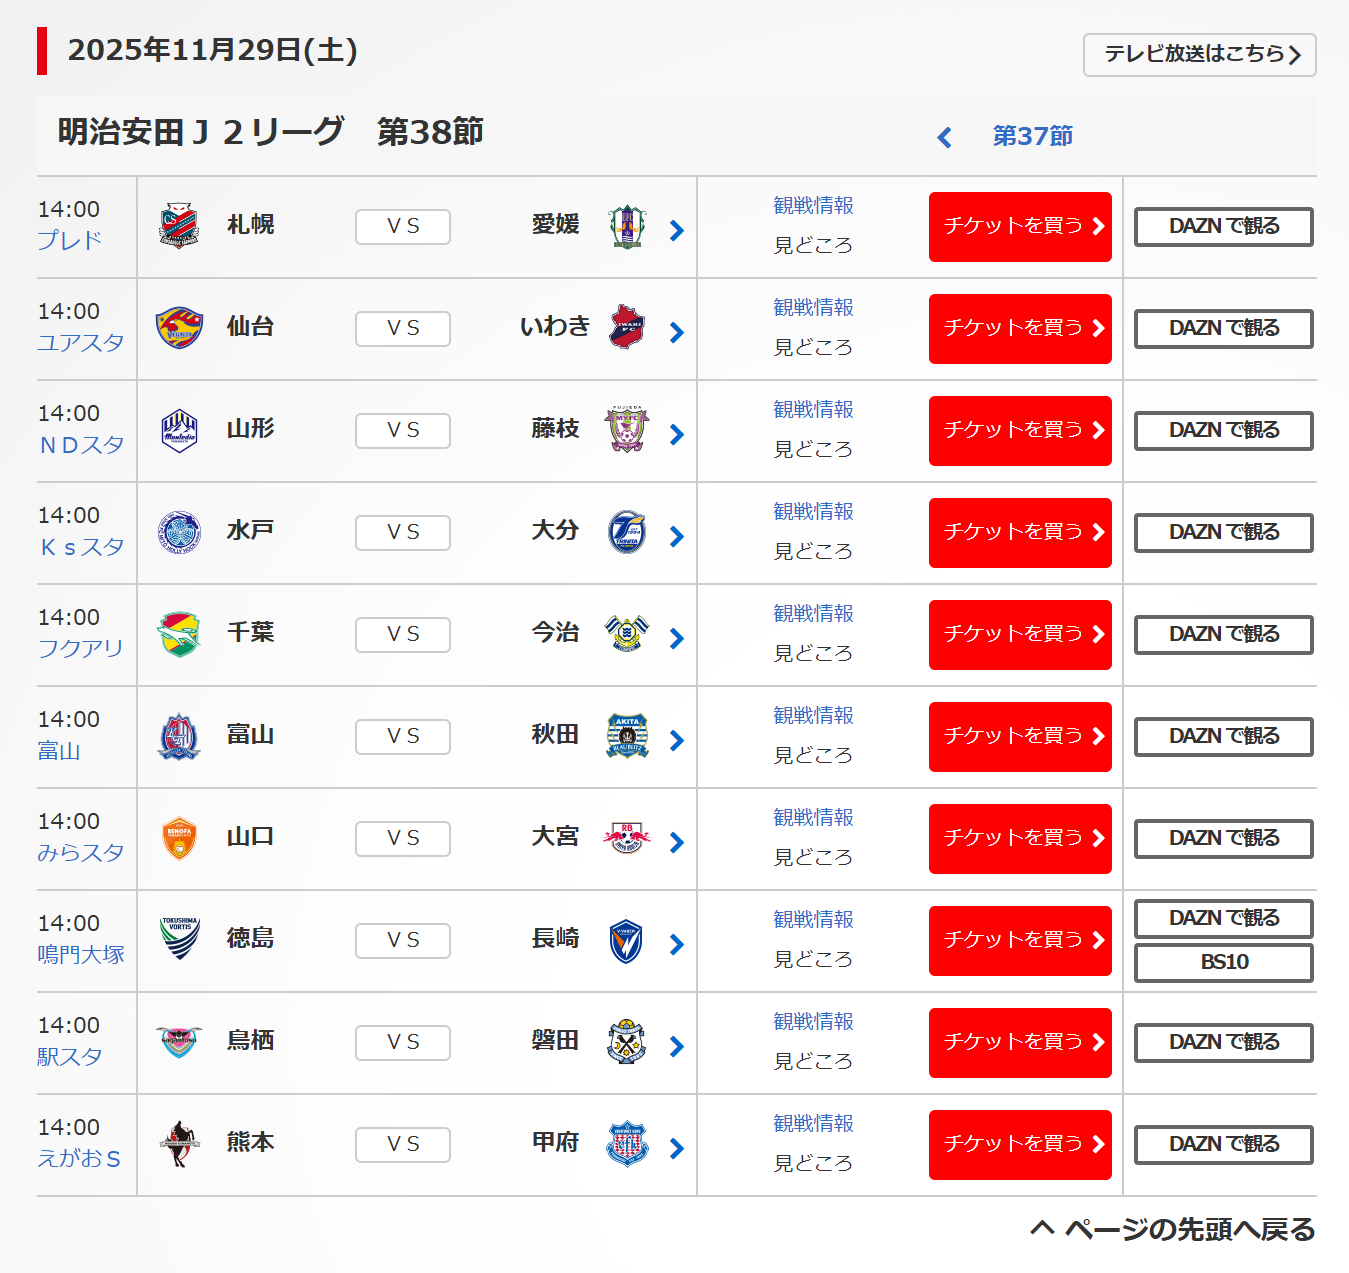Open 見どころ for Toyama vs Akita
Viewport: 1349px width, 1273px height.
point(813,755)
